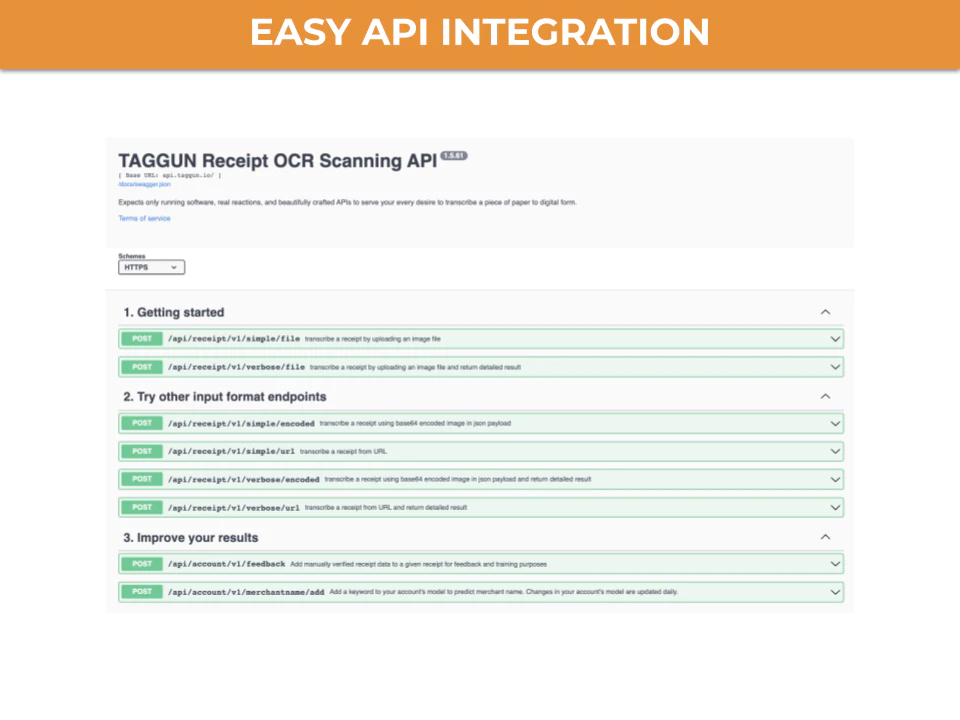
Task: Click POST badge for verbose/encoded endpoint
Action: [142, 479]
